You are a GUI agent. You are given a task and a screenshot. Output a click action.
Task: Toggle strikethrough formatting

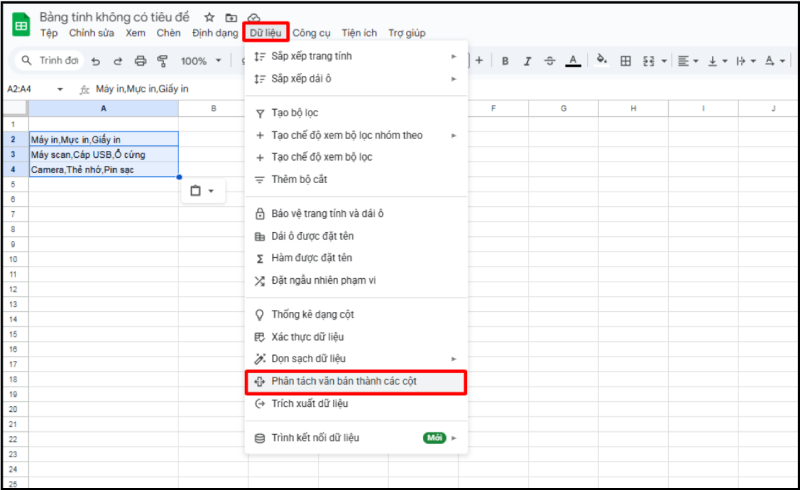(x=549, y=61)
